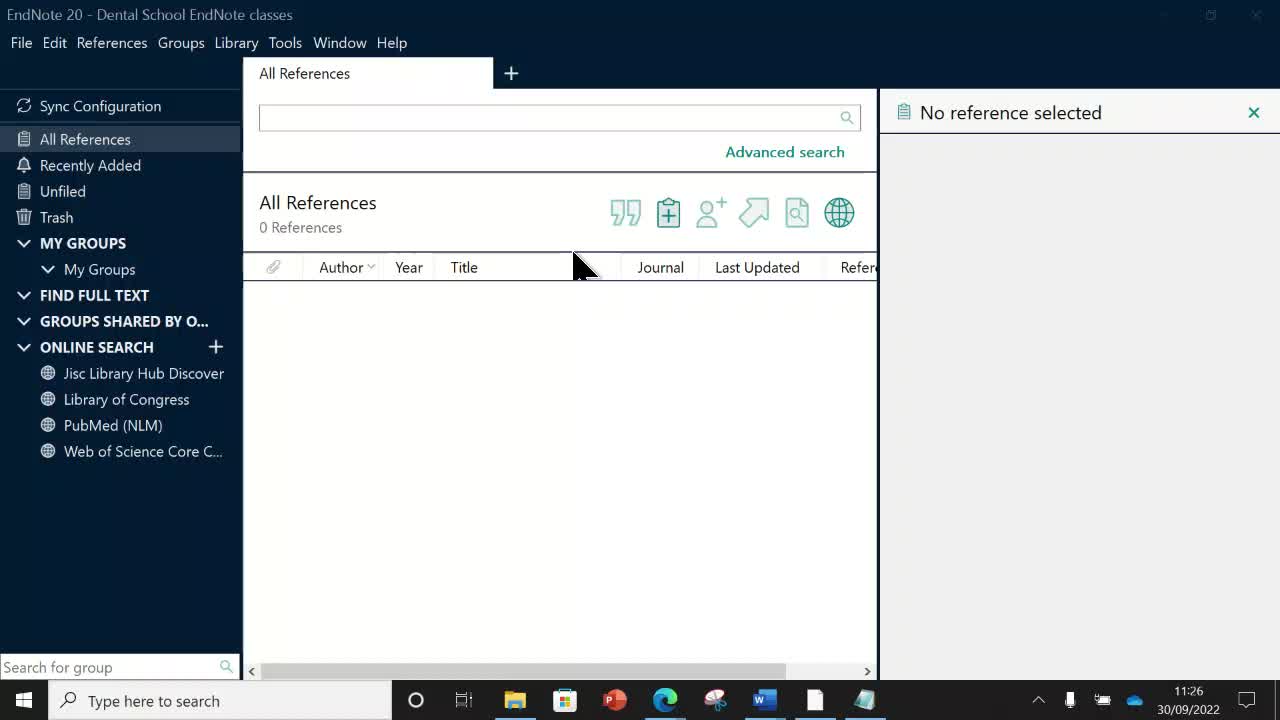The width and height of the screenshot is (1280, 720).
Task: Collapse the GROUPS SHARED BY O... section
Action: pos(24,321)
